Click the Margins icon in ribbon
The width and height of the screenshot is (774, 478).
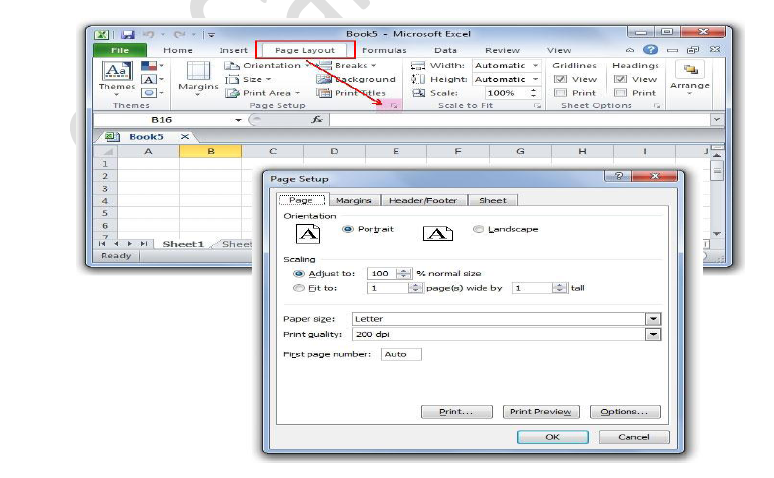coord(198,74)
